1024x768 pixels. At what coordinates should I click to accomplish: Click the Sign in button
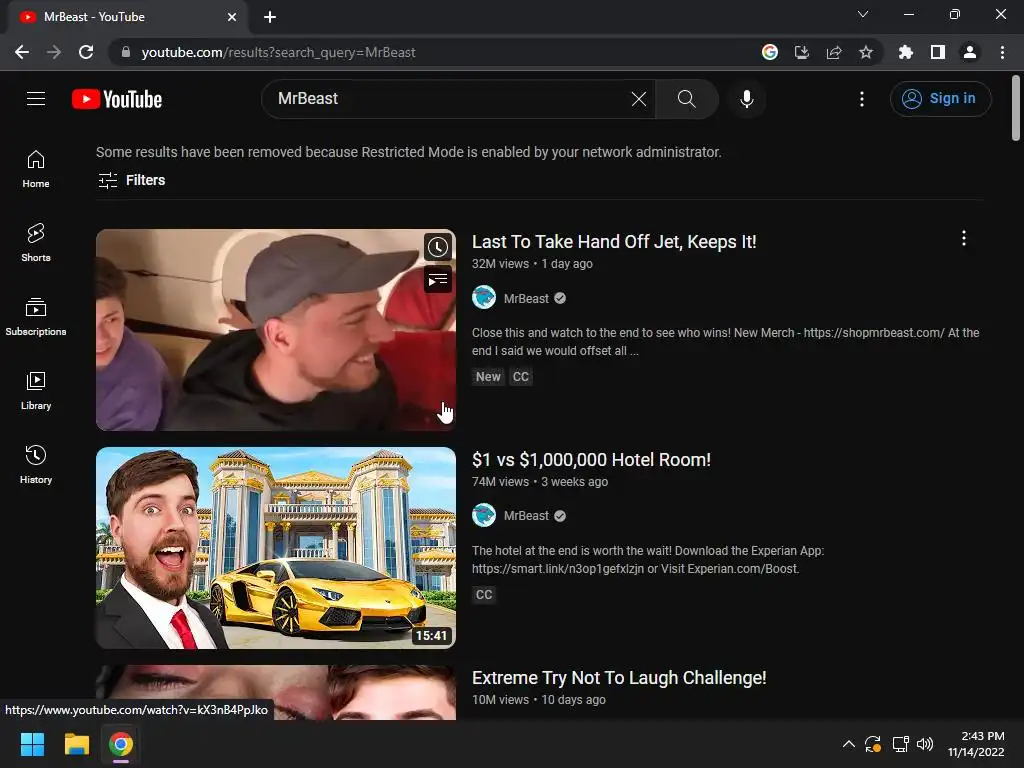[940, 99]
